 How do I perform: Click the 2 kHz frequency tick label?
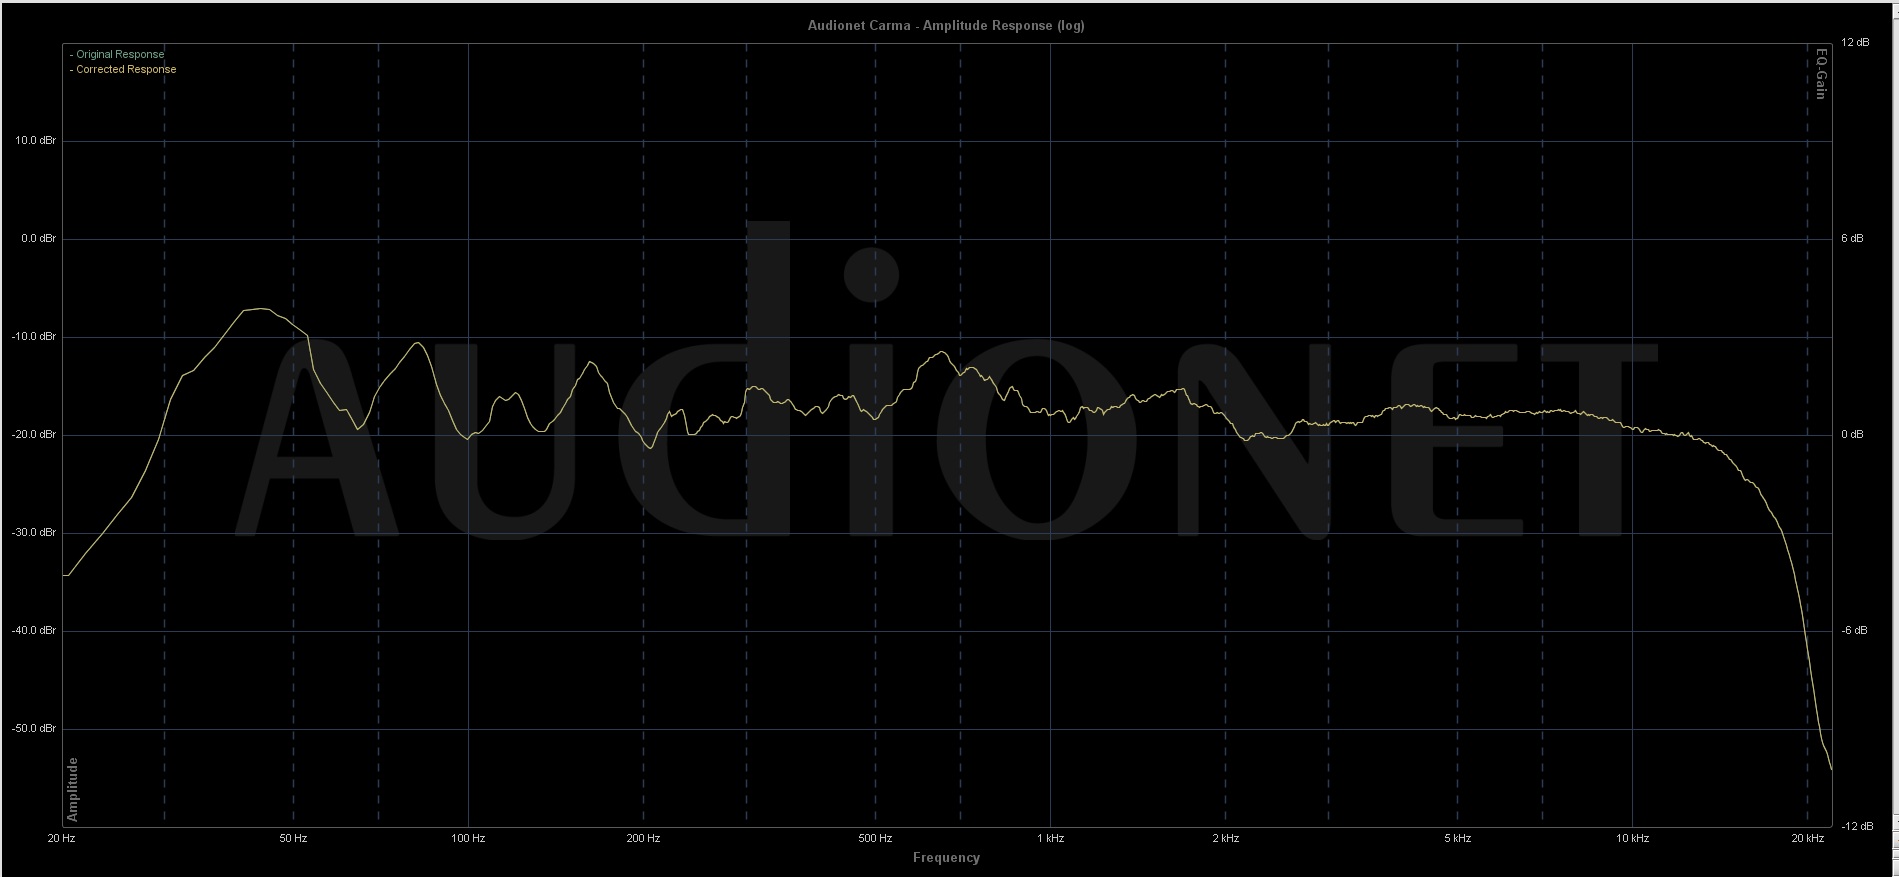pyautogui.click(x=1225, y=838)
